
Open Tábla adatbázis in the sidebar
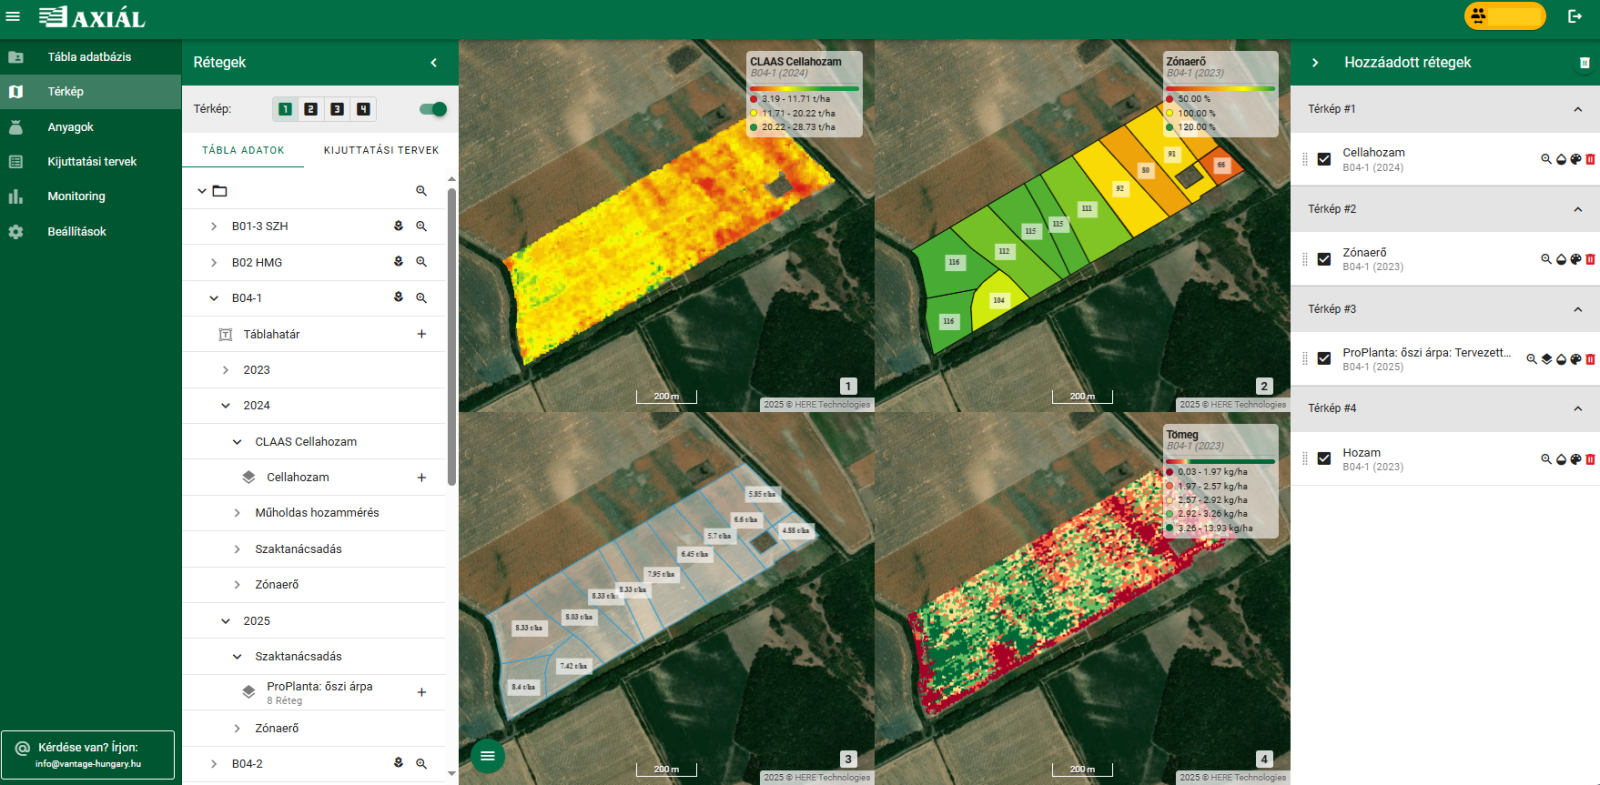pyautogui.click(x=90, y=57)
